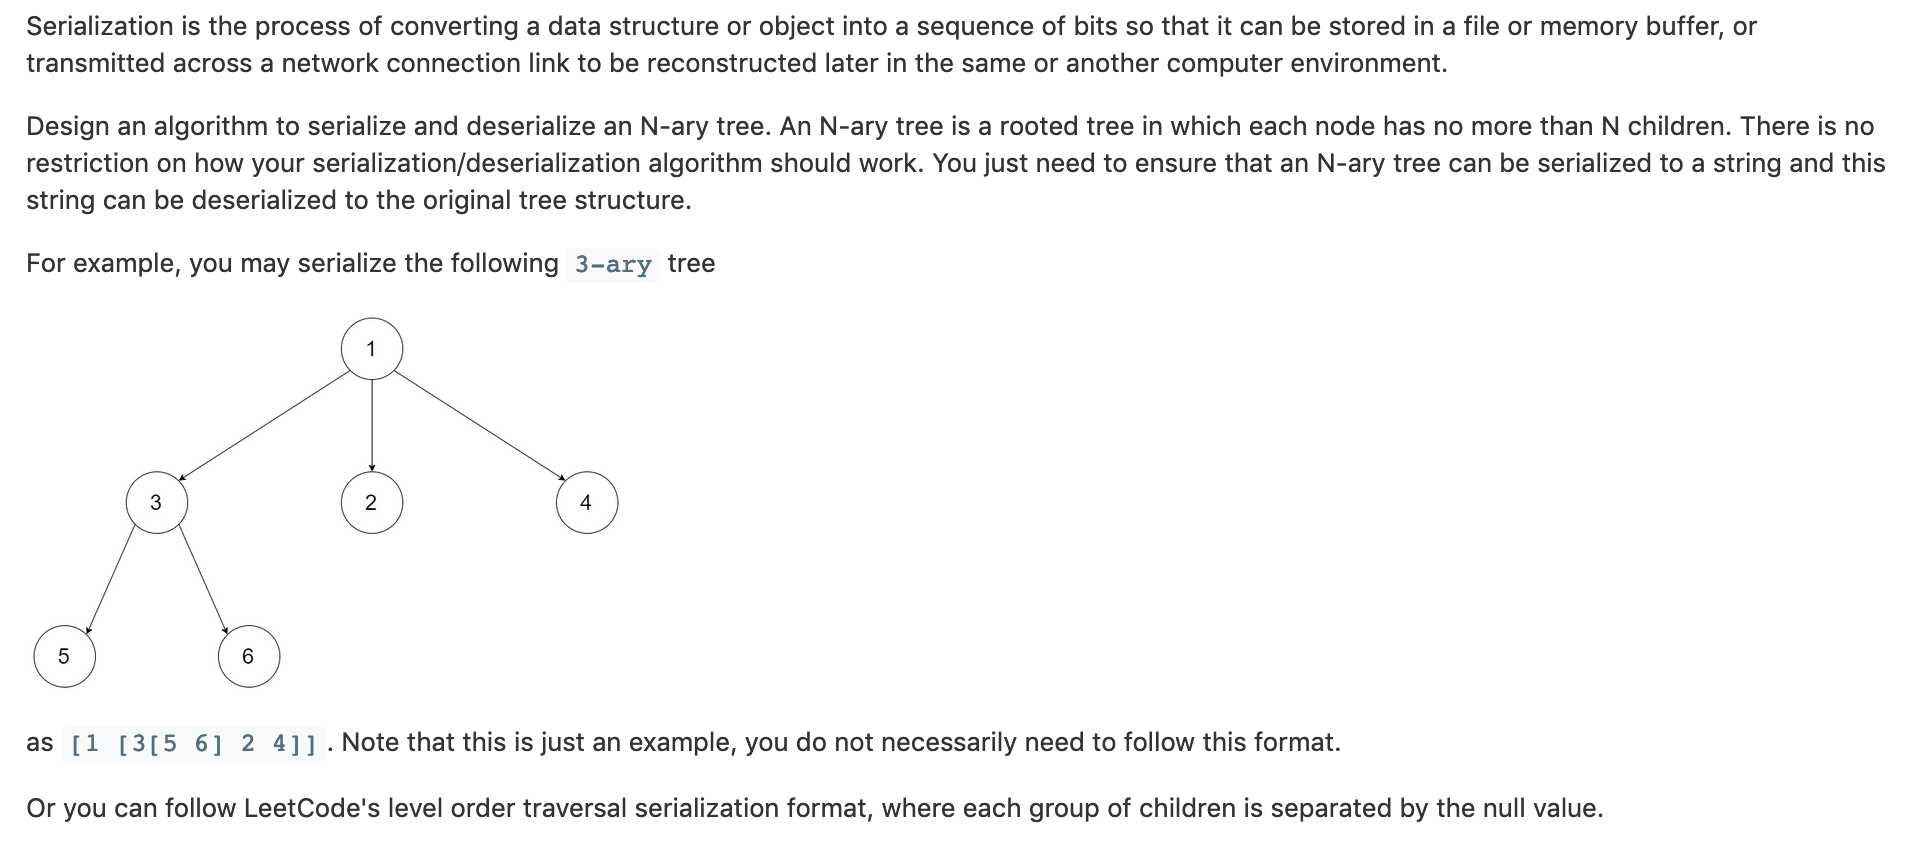This screenshot has width=1918, height=846.
Task: Click the edge from node 1 to node 4
Action: (x=480, y=426)
